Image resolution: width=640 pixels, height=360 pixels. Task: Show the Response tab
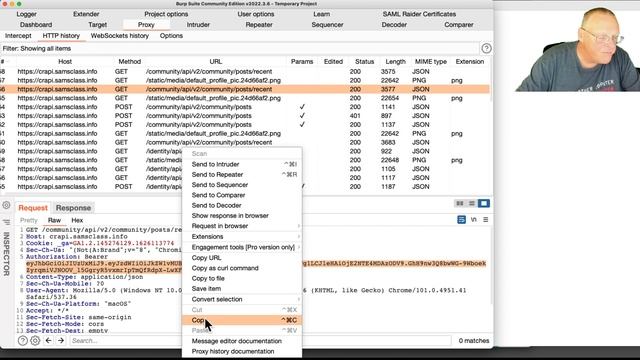tap(73, 208)
